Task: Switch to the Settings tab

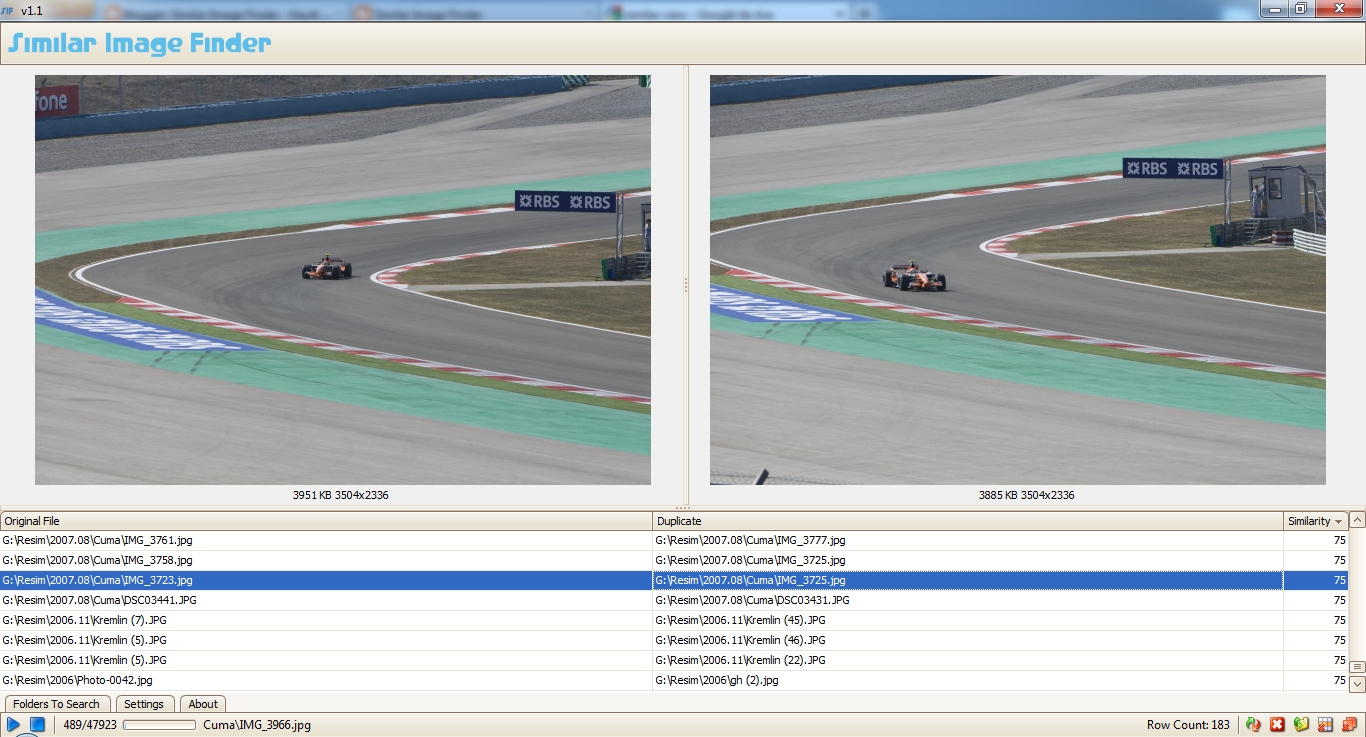Action: click(x=145, y=704)
